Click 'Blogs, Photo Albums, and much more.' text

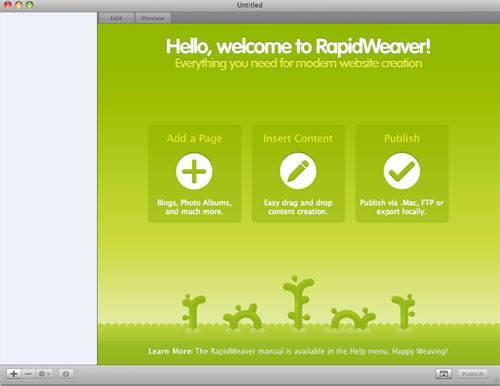[x=194, y=207]
